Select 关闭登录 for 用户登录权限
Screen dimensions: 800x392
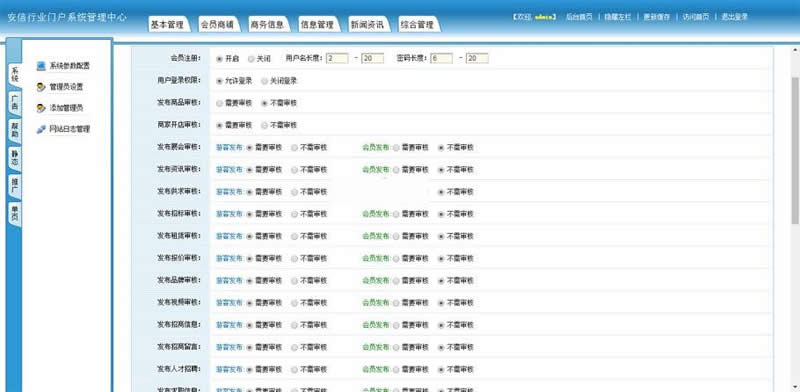(x=264, y=81)
